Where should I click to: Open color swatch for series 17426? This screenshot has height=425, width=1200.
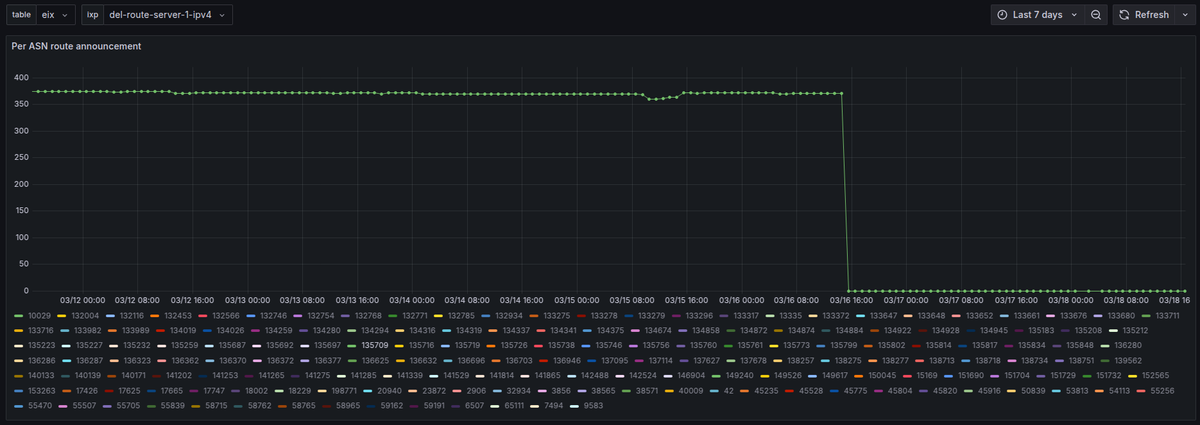(65, 391)
